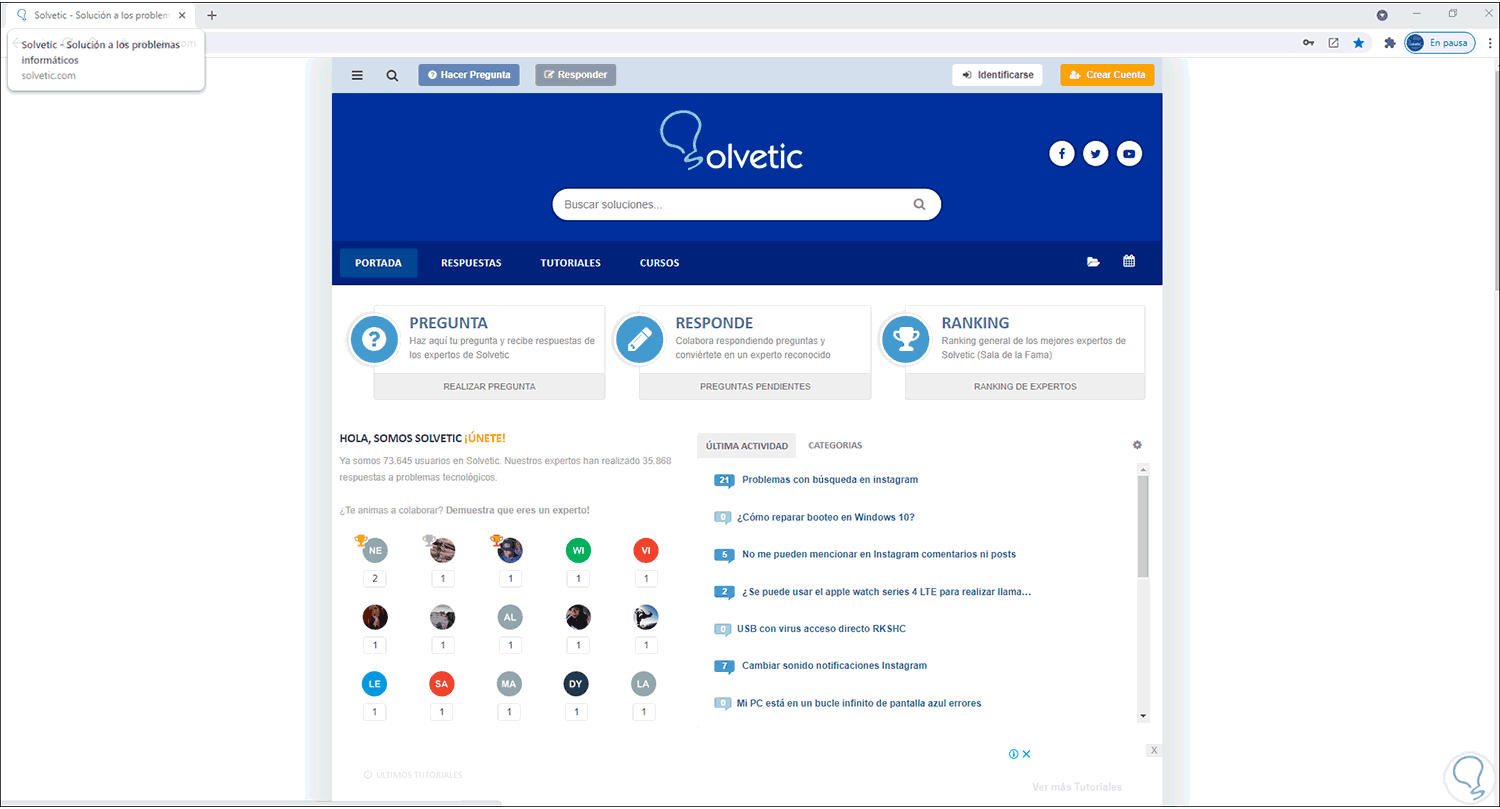Click the question mark icon of PREGUNTA
This screenshot has height=809, width=1500.
click(x=374, y=341)
